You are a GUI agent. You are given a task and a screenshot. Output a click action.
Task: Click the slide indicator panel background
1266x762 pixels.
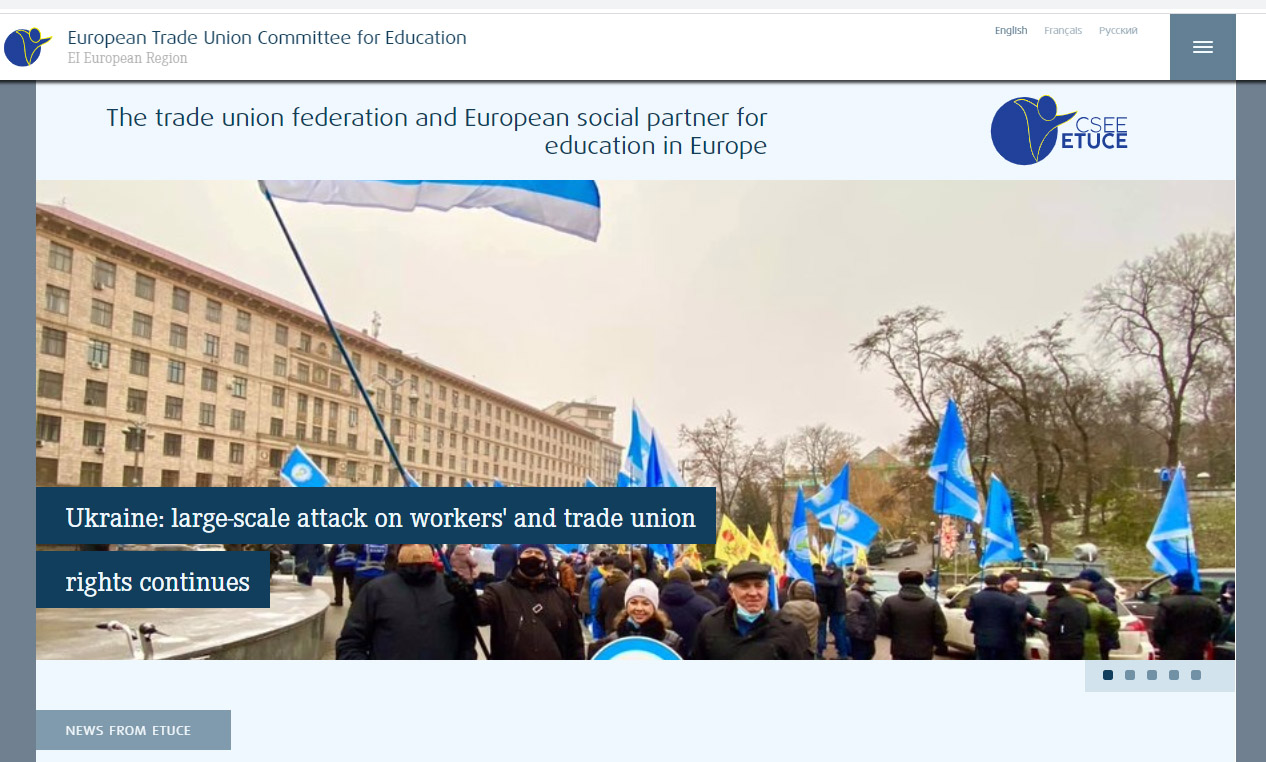(x=1160, y=675)
